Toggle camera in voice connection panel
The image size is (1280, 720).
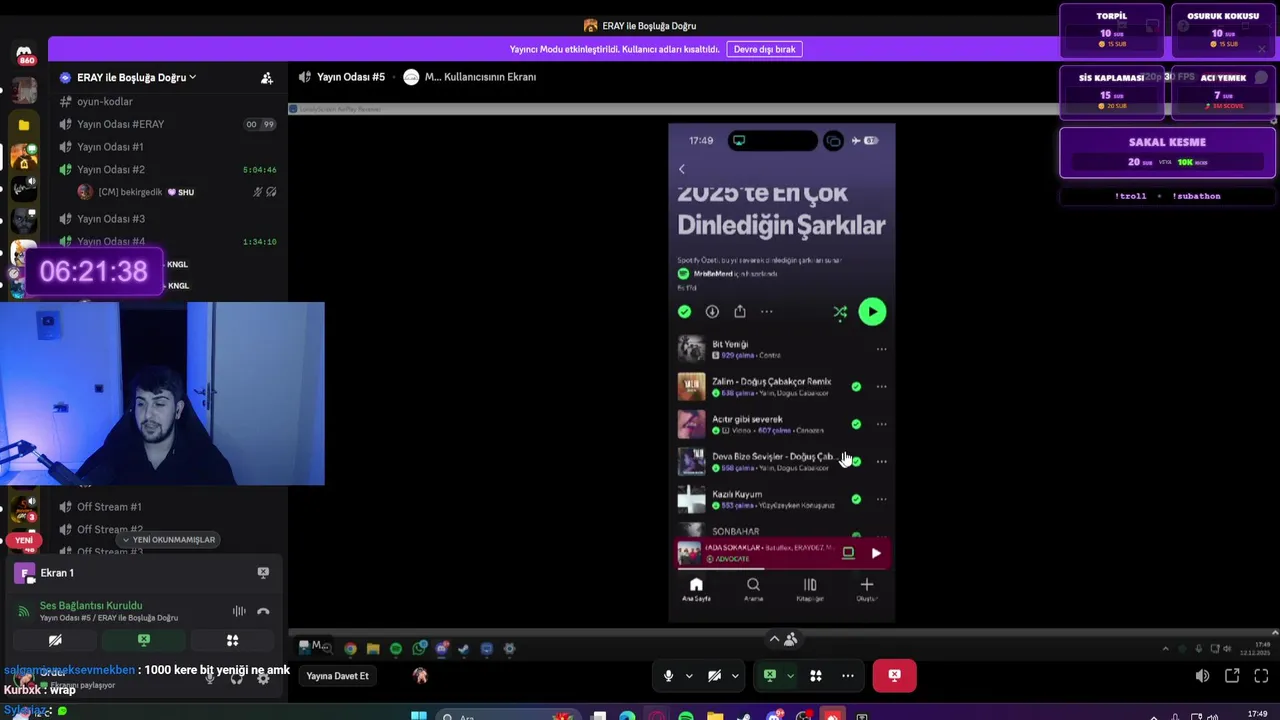point(55,641)
